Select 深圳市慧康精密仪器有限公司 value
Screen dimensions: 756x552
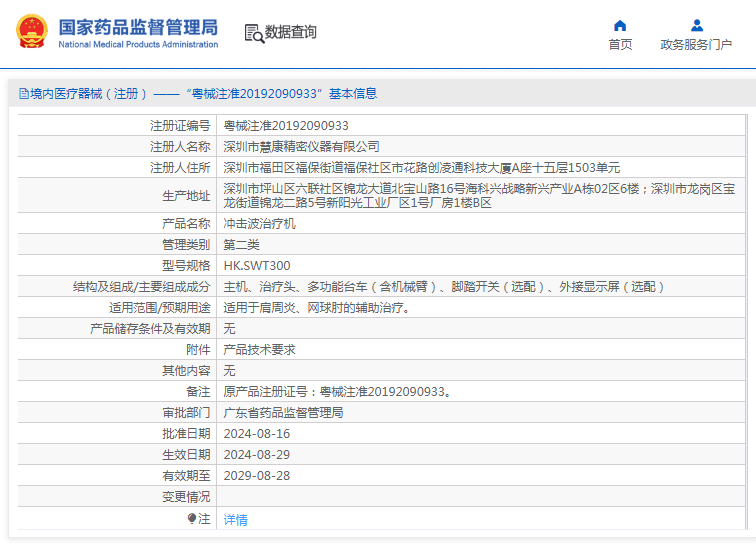[x=301, y=147]
